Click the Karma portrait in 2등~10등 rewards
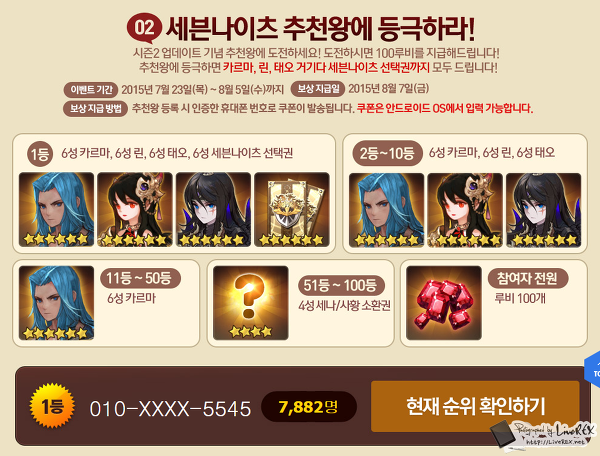The width and height of the screenshot is (600, 456). pyautogui.click(x=386, y=210)
